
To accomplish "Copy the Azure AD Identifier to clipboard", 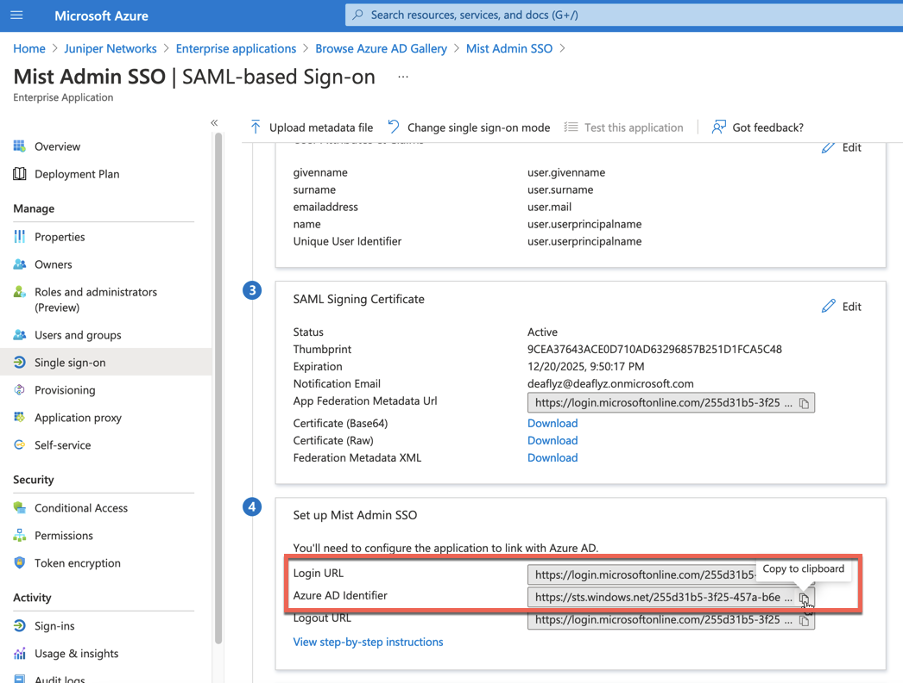I will (804, 598).
